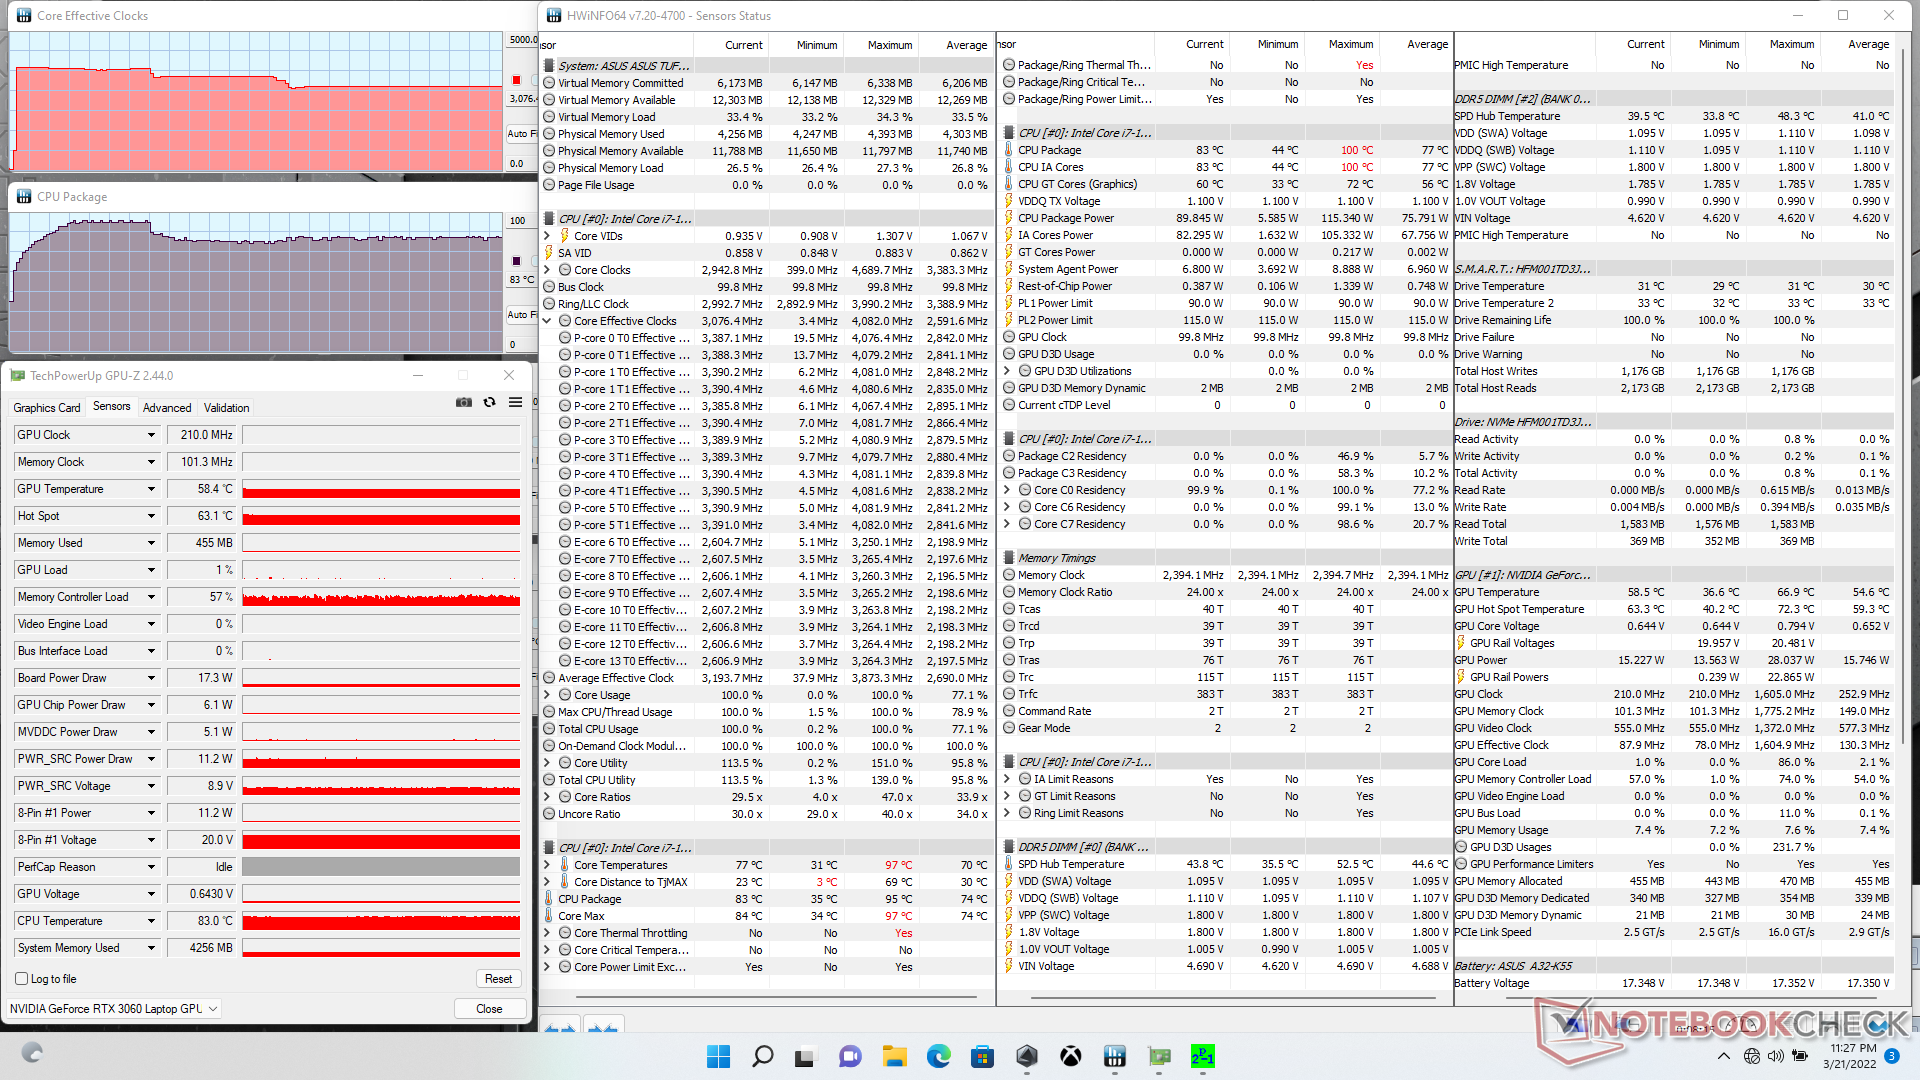Edit the 5000.0 maximum field in clocks graph
The height and width of the screenshot is (1080, 1920).
coord(521,40)
